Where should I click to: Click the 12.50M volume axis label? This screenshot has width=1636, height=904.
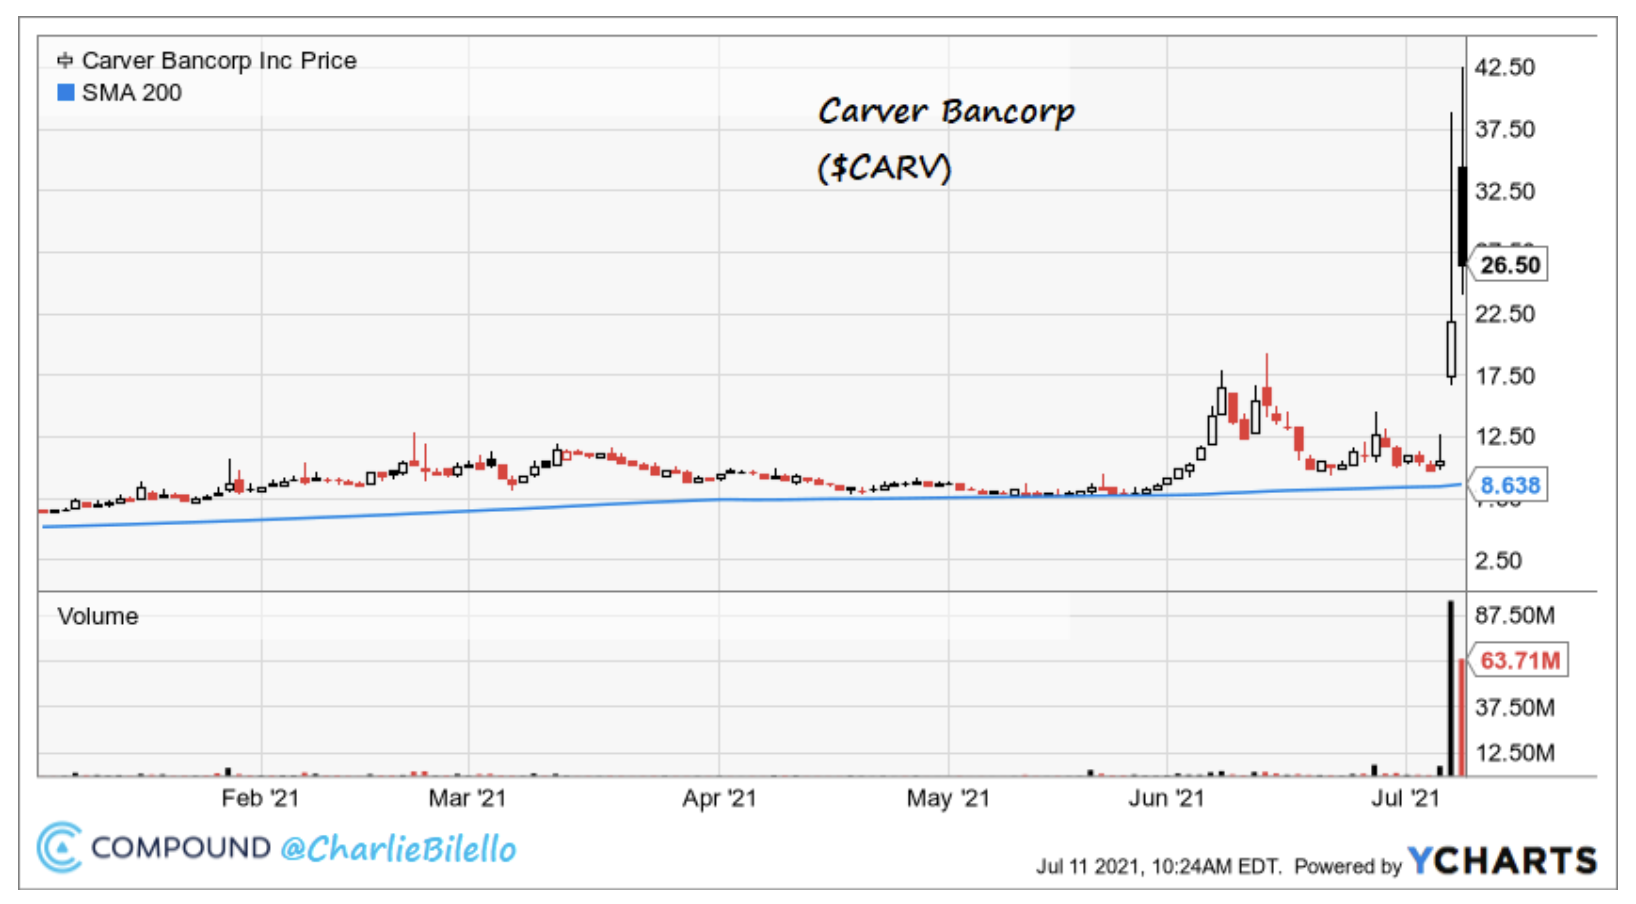1515,753
